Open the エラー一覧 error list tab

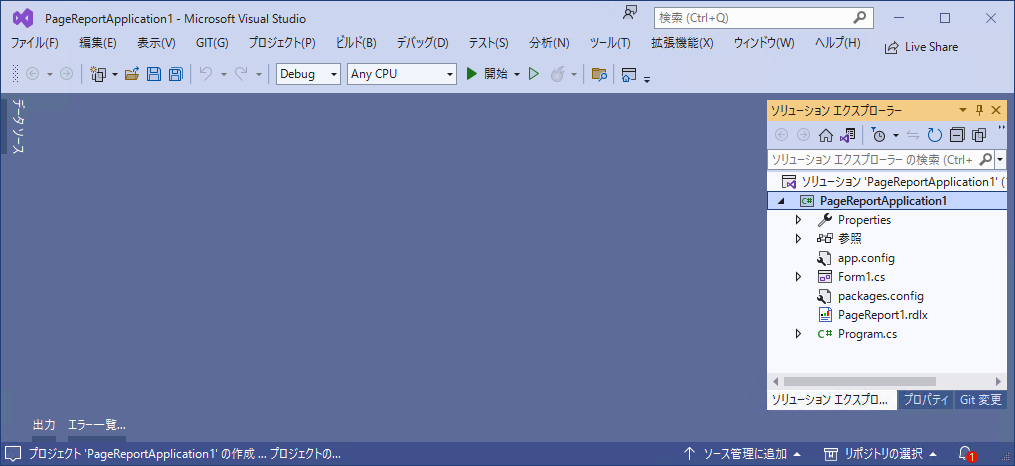coord(96,425)
